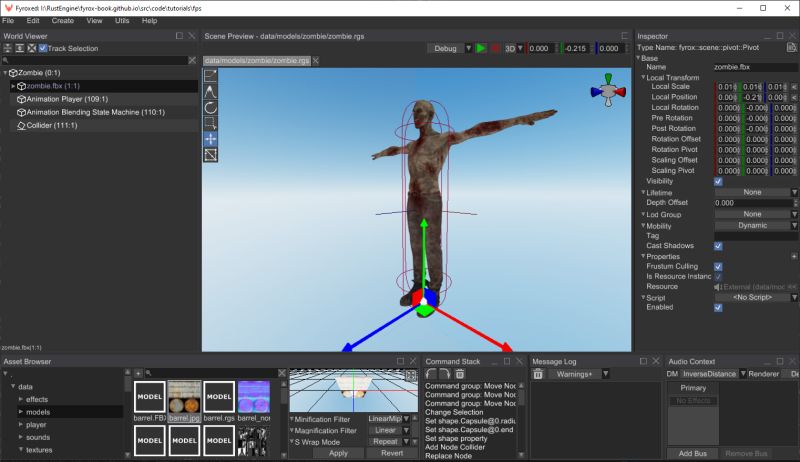Open the Edit menu

click(x=33, y=20)
